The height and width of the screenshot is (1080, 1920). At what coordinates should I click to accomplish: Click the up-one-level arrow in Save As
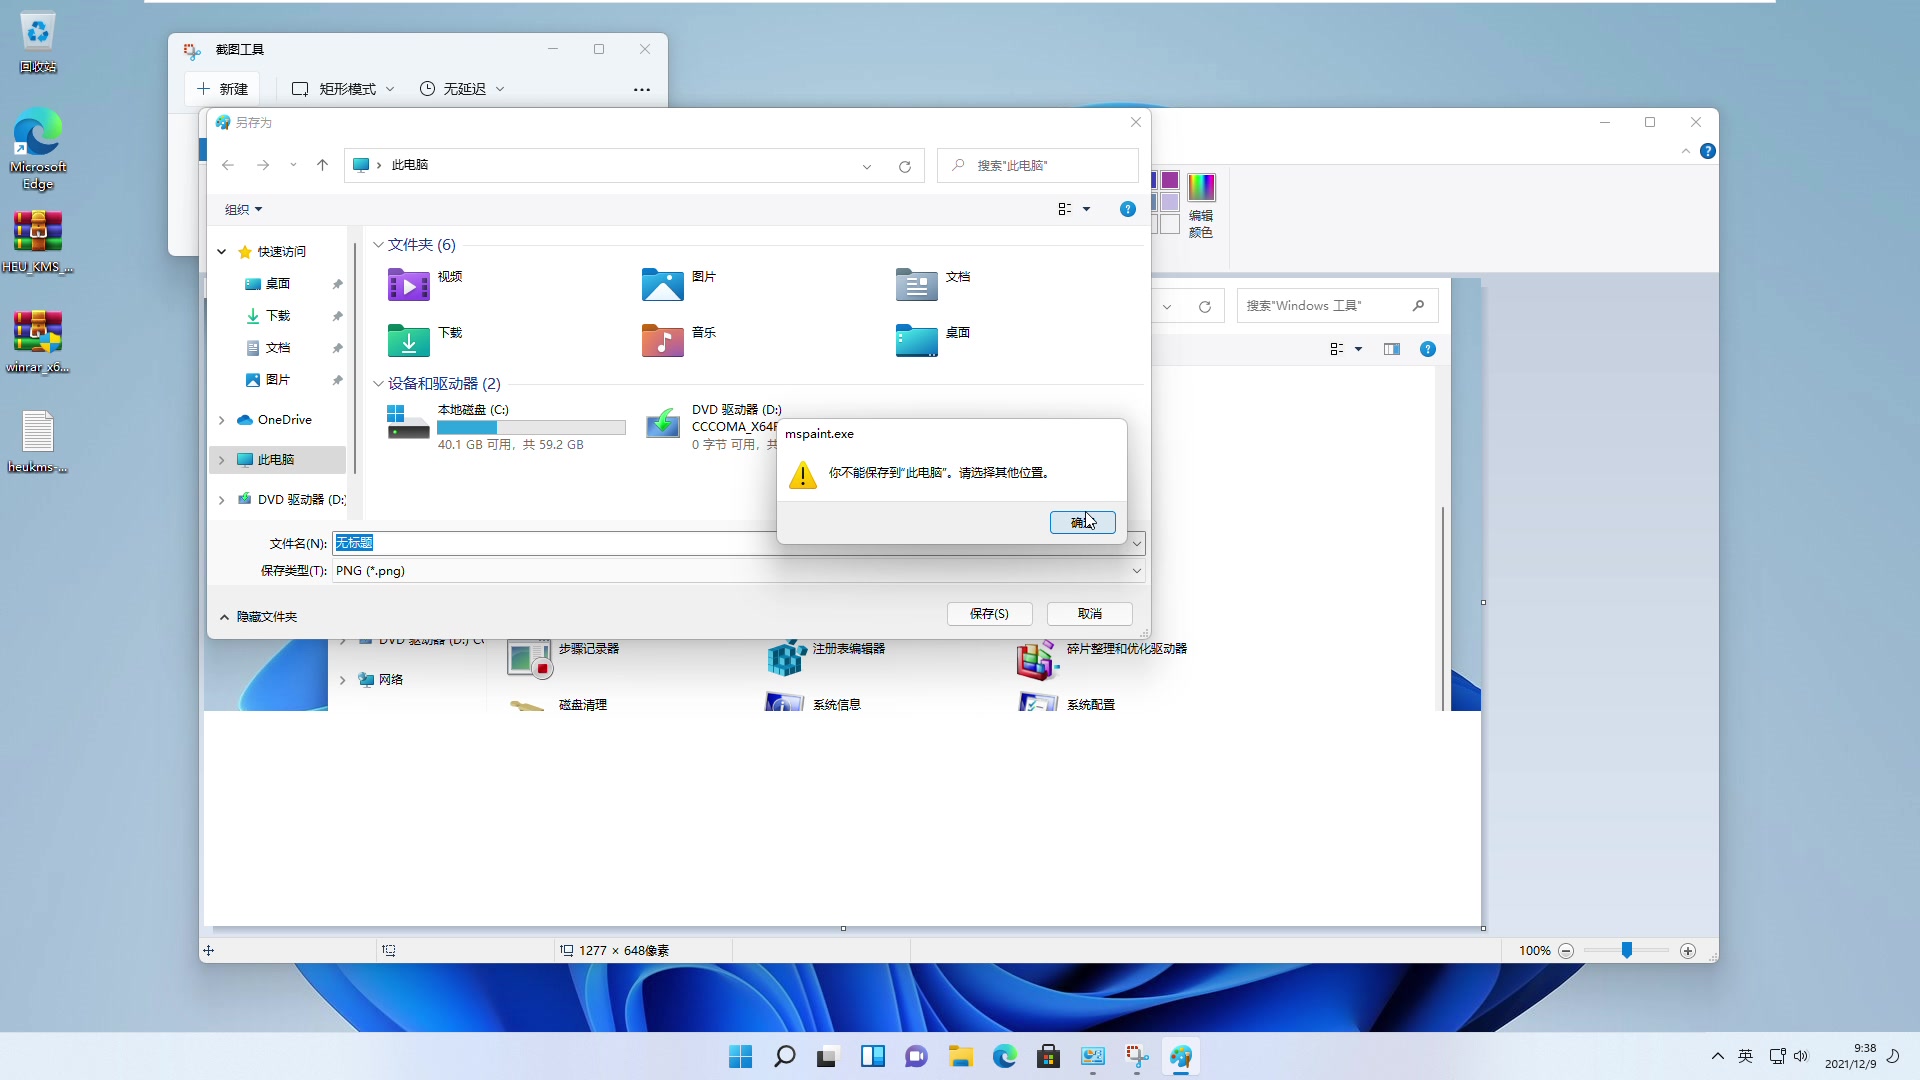pyautogui.click(x=321, y=165)
